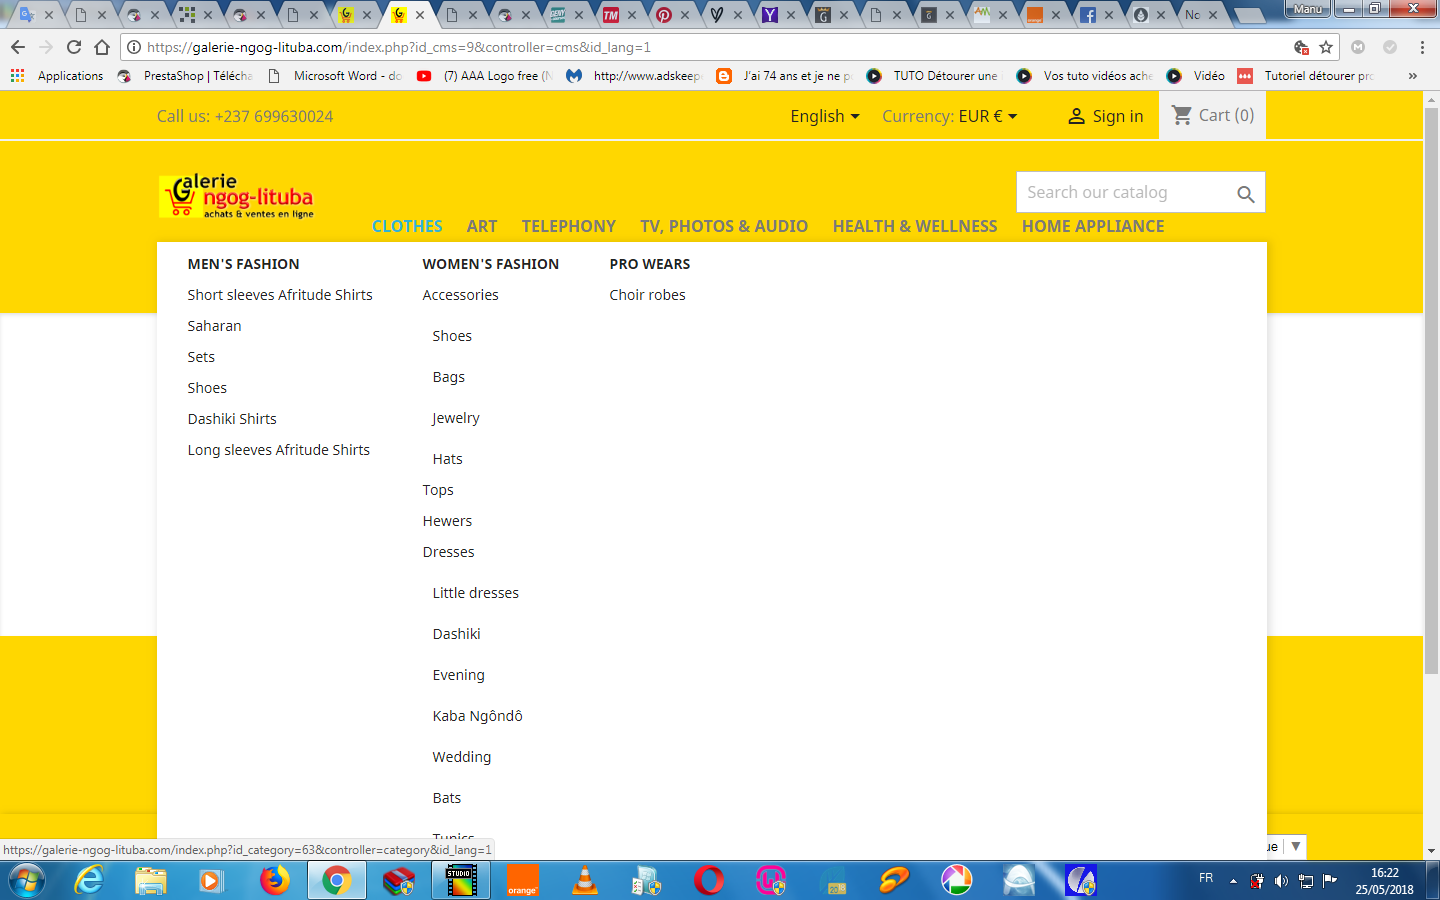Image resolution: width=1440 pixels, height=900 pixels.
Task: Click the search magnifier icon
Action: tap(1245, 194)
